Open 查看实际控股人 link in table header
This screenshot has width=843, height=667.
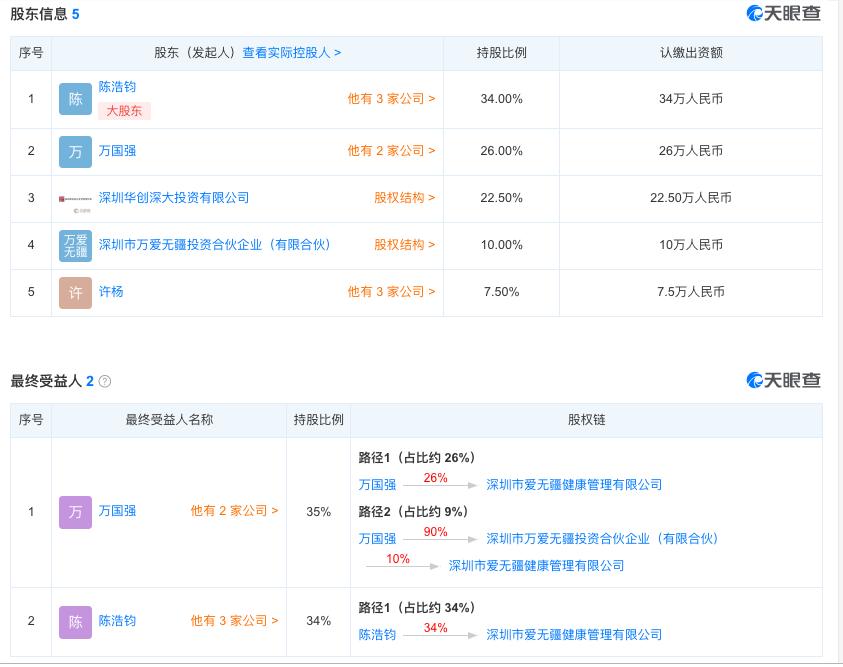(x=291, y=53)
